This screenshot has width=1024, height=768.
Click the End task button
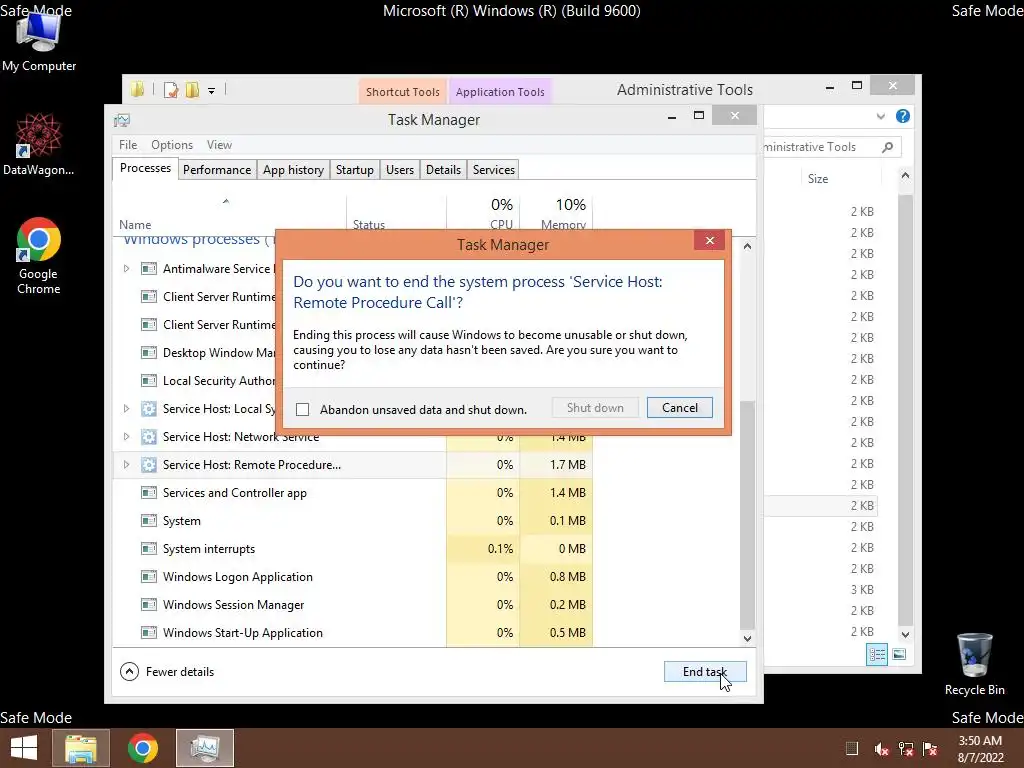pyautogui.click(x=705, y=671)
